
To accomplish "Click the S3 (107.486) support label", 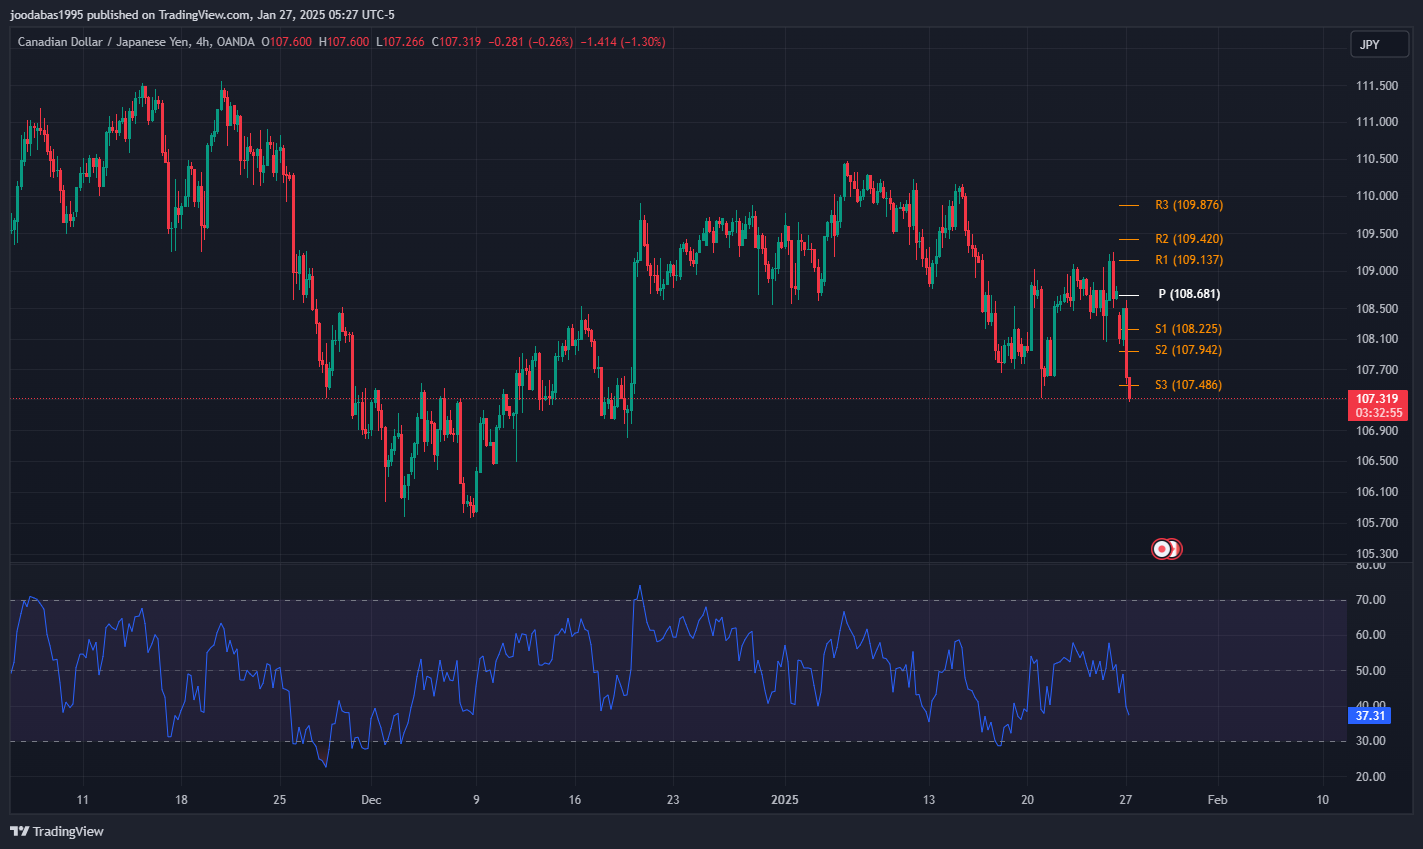I will coord(1188,385).
